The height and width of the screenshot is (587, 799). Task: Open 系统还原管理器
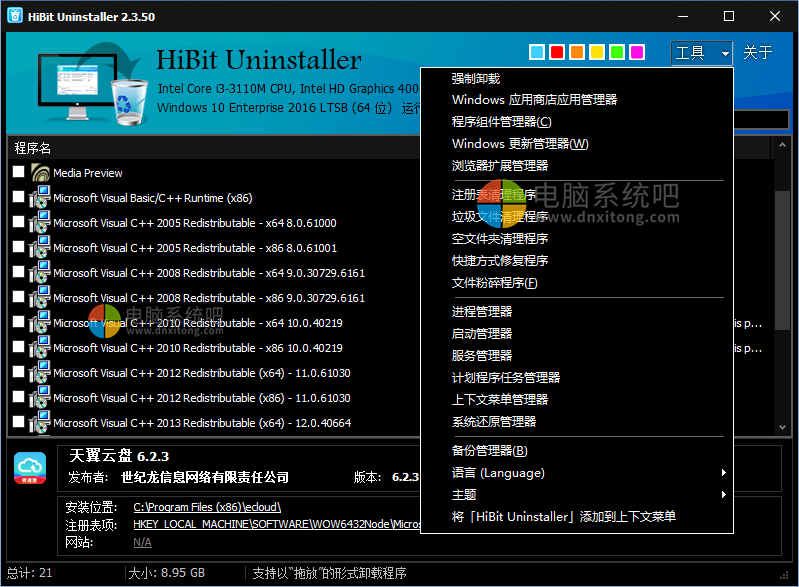click(577, 421)
